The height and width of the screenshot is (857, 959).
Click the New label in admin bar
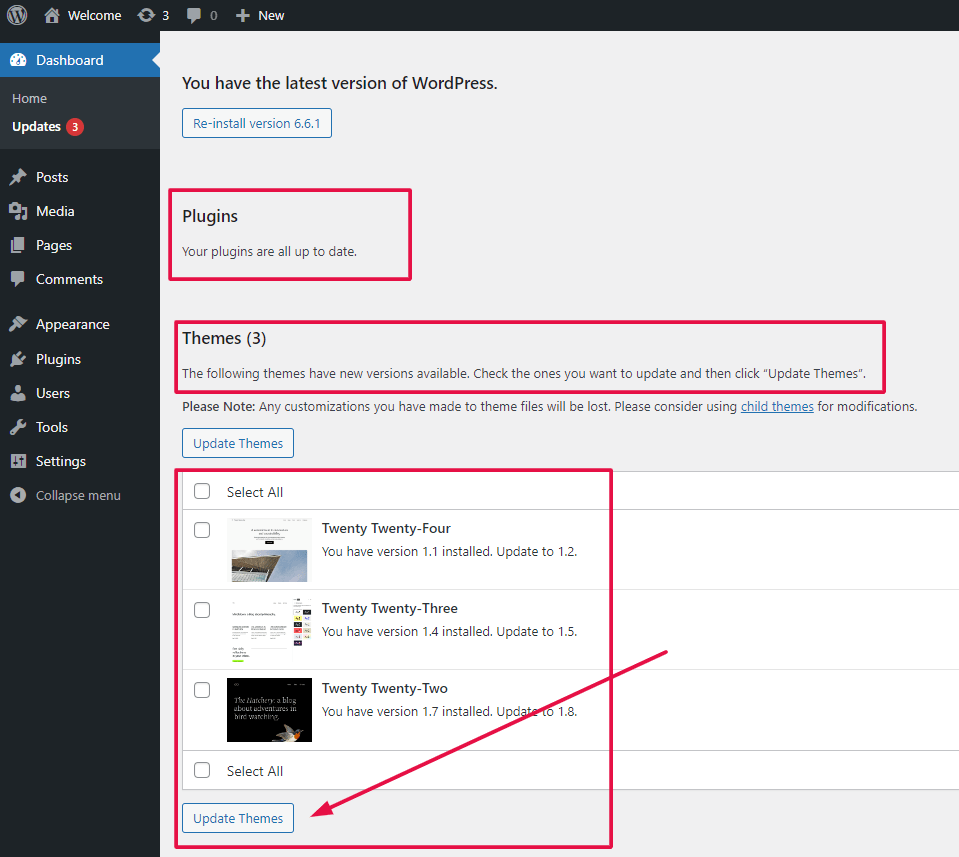tap(271, 16)
